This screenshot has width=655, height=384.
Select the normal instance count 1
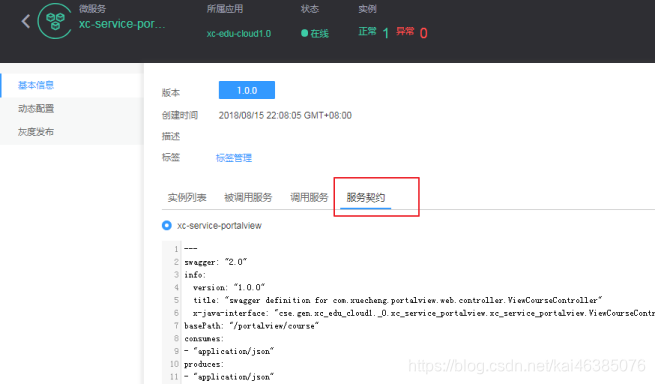tap(386, 33)
